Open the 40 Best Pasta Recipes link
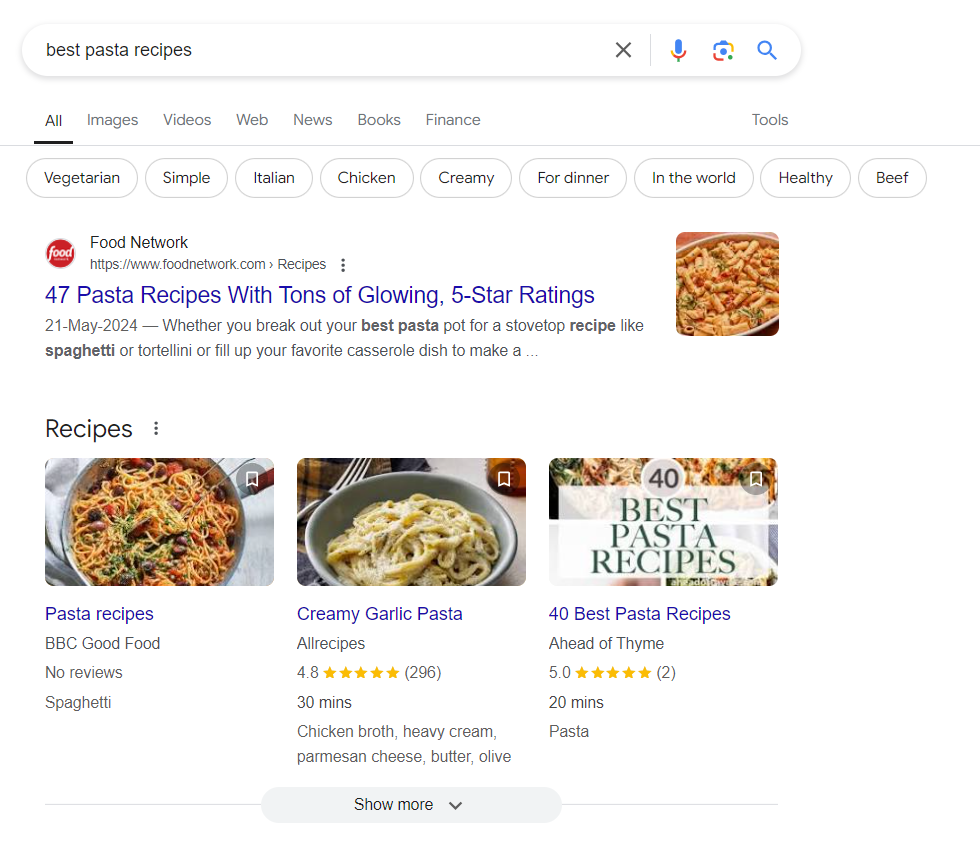 point(639,614)
